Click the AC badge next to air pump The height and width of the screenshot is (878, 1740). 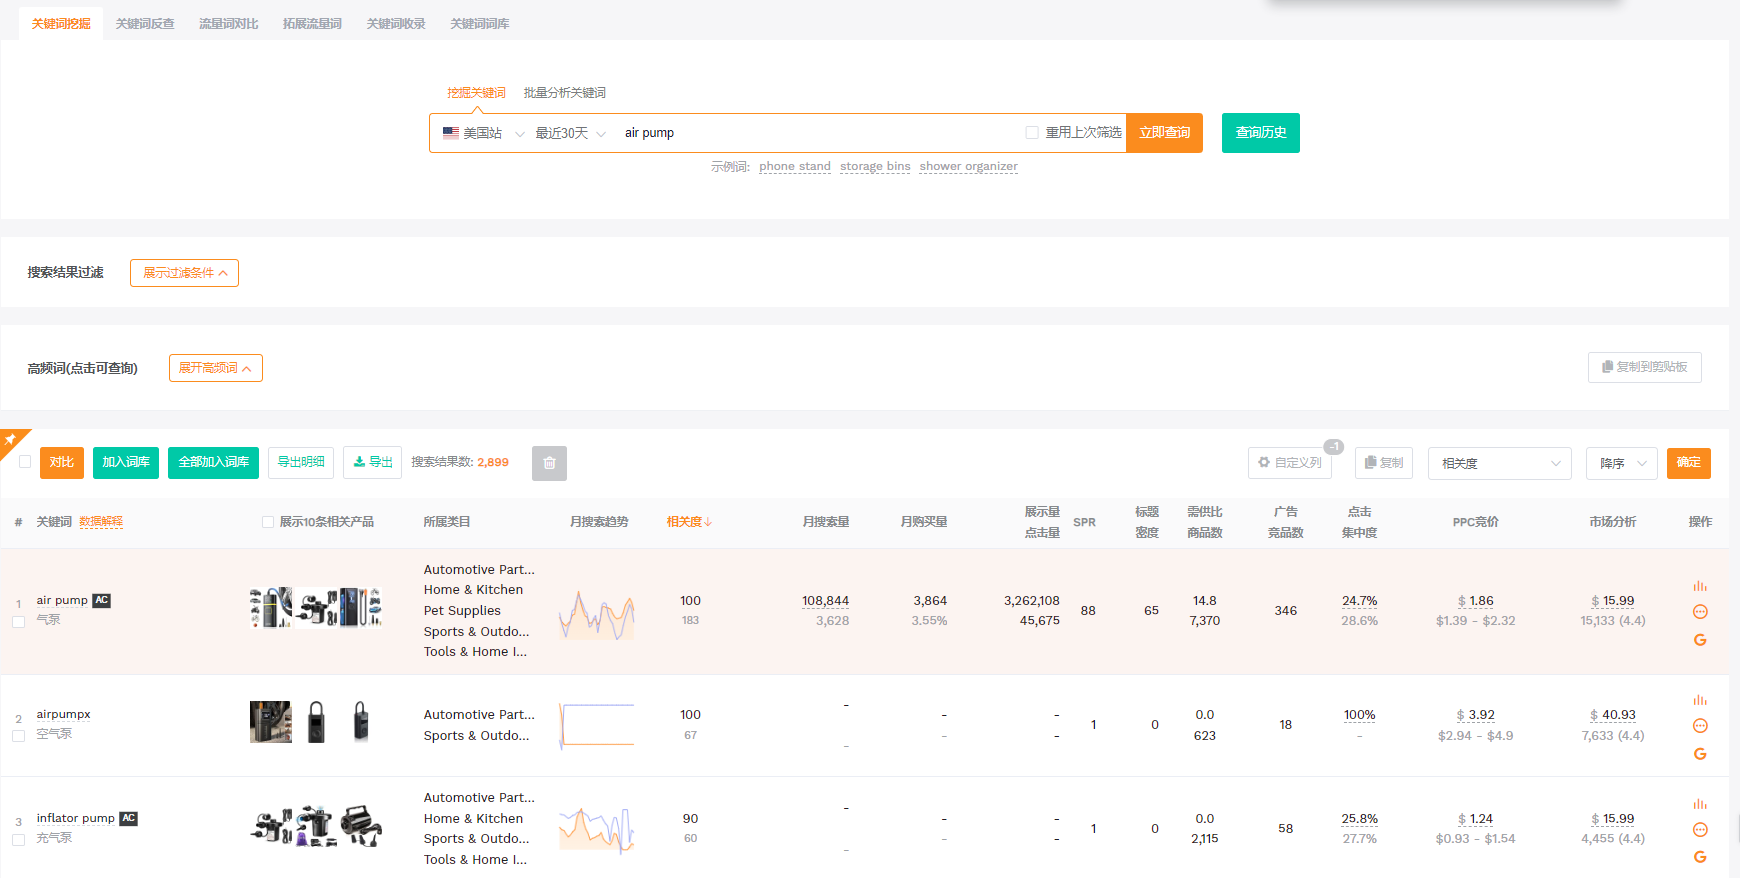coord(101,601)
